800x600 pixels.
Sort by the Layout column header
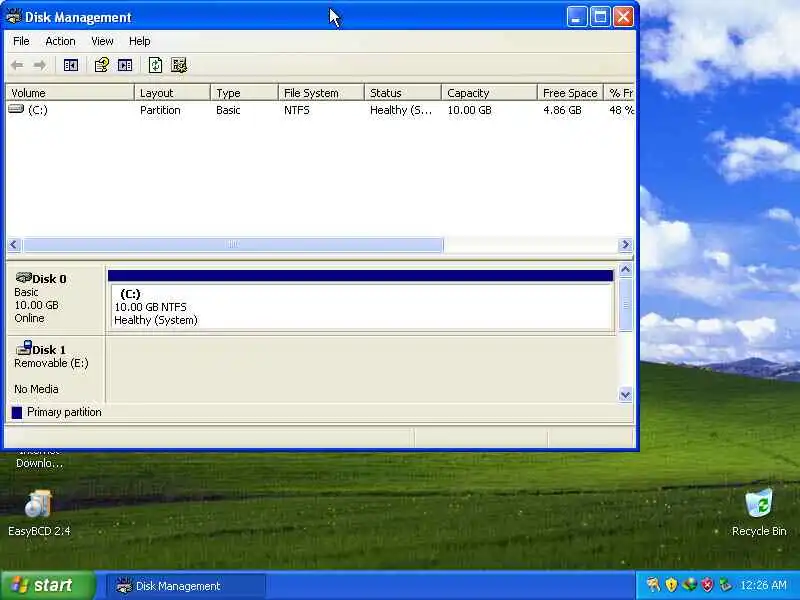click(x=172, y=93)
